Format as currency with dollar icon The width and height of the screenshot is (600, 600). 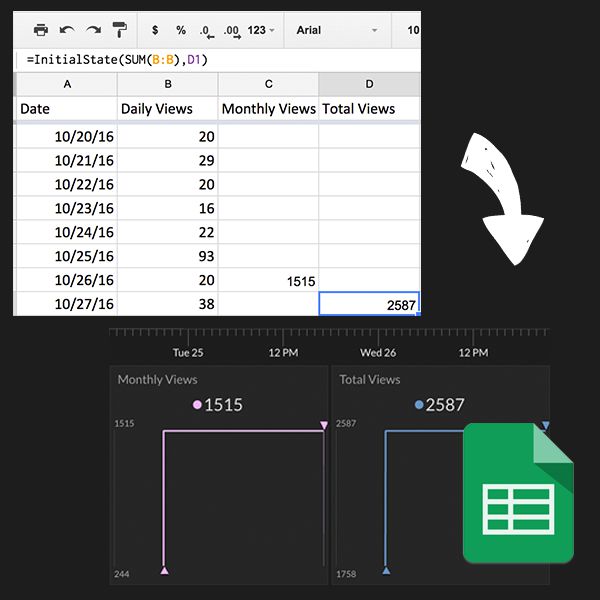pos(155,30)
